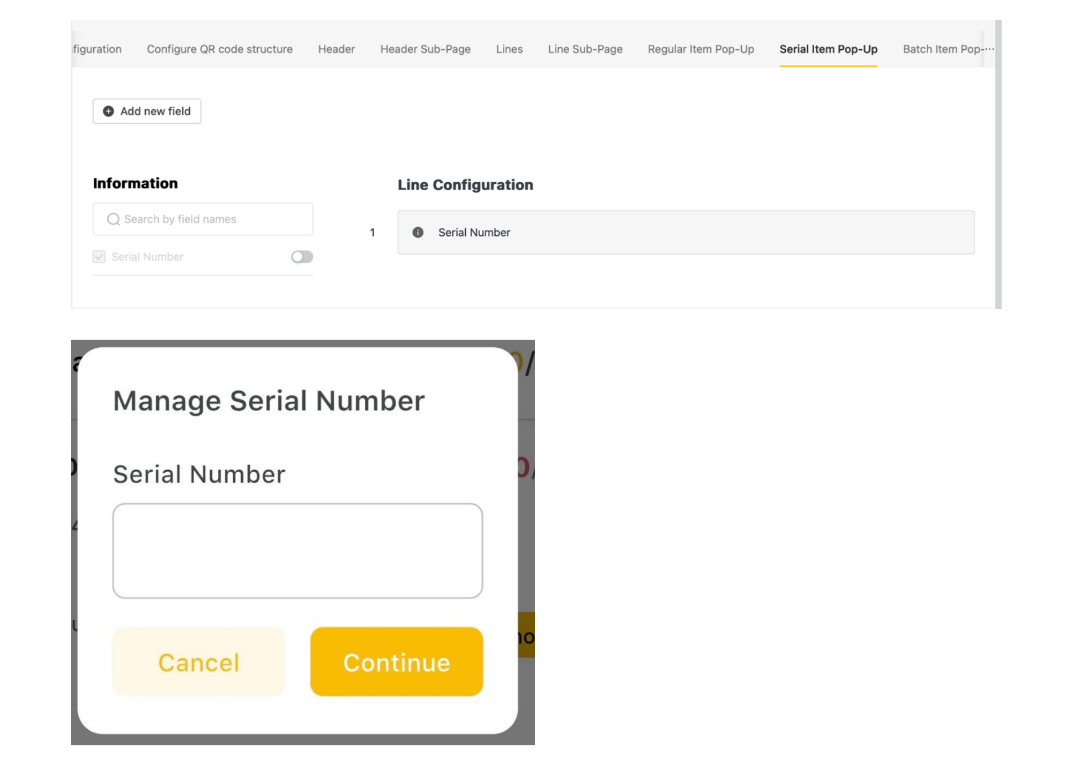Select the Lines tab
1076x758 pixels.
tap(509, 49)
